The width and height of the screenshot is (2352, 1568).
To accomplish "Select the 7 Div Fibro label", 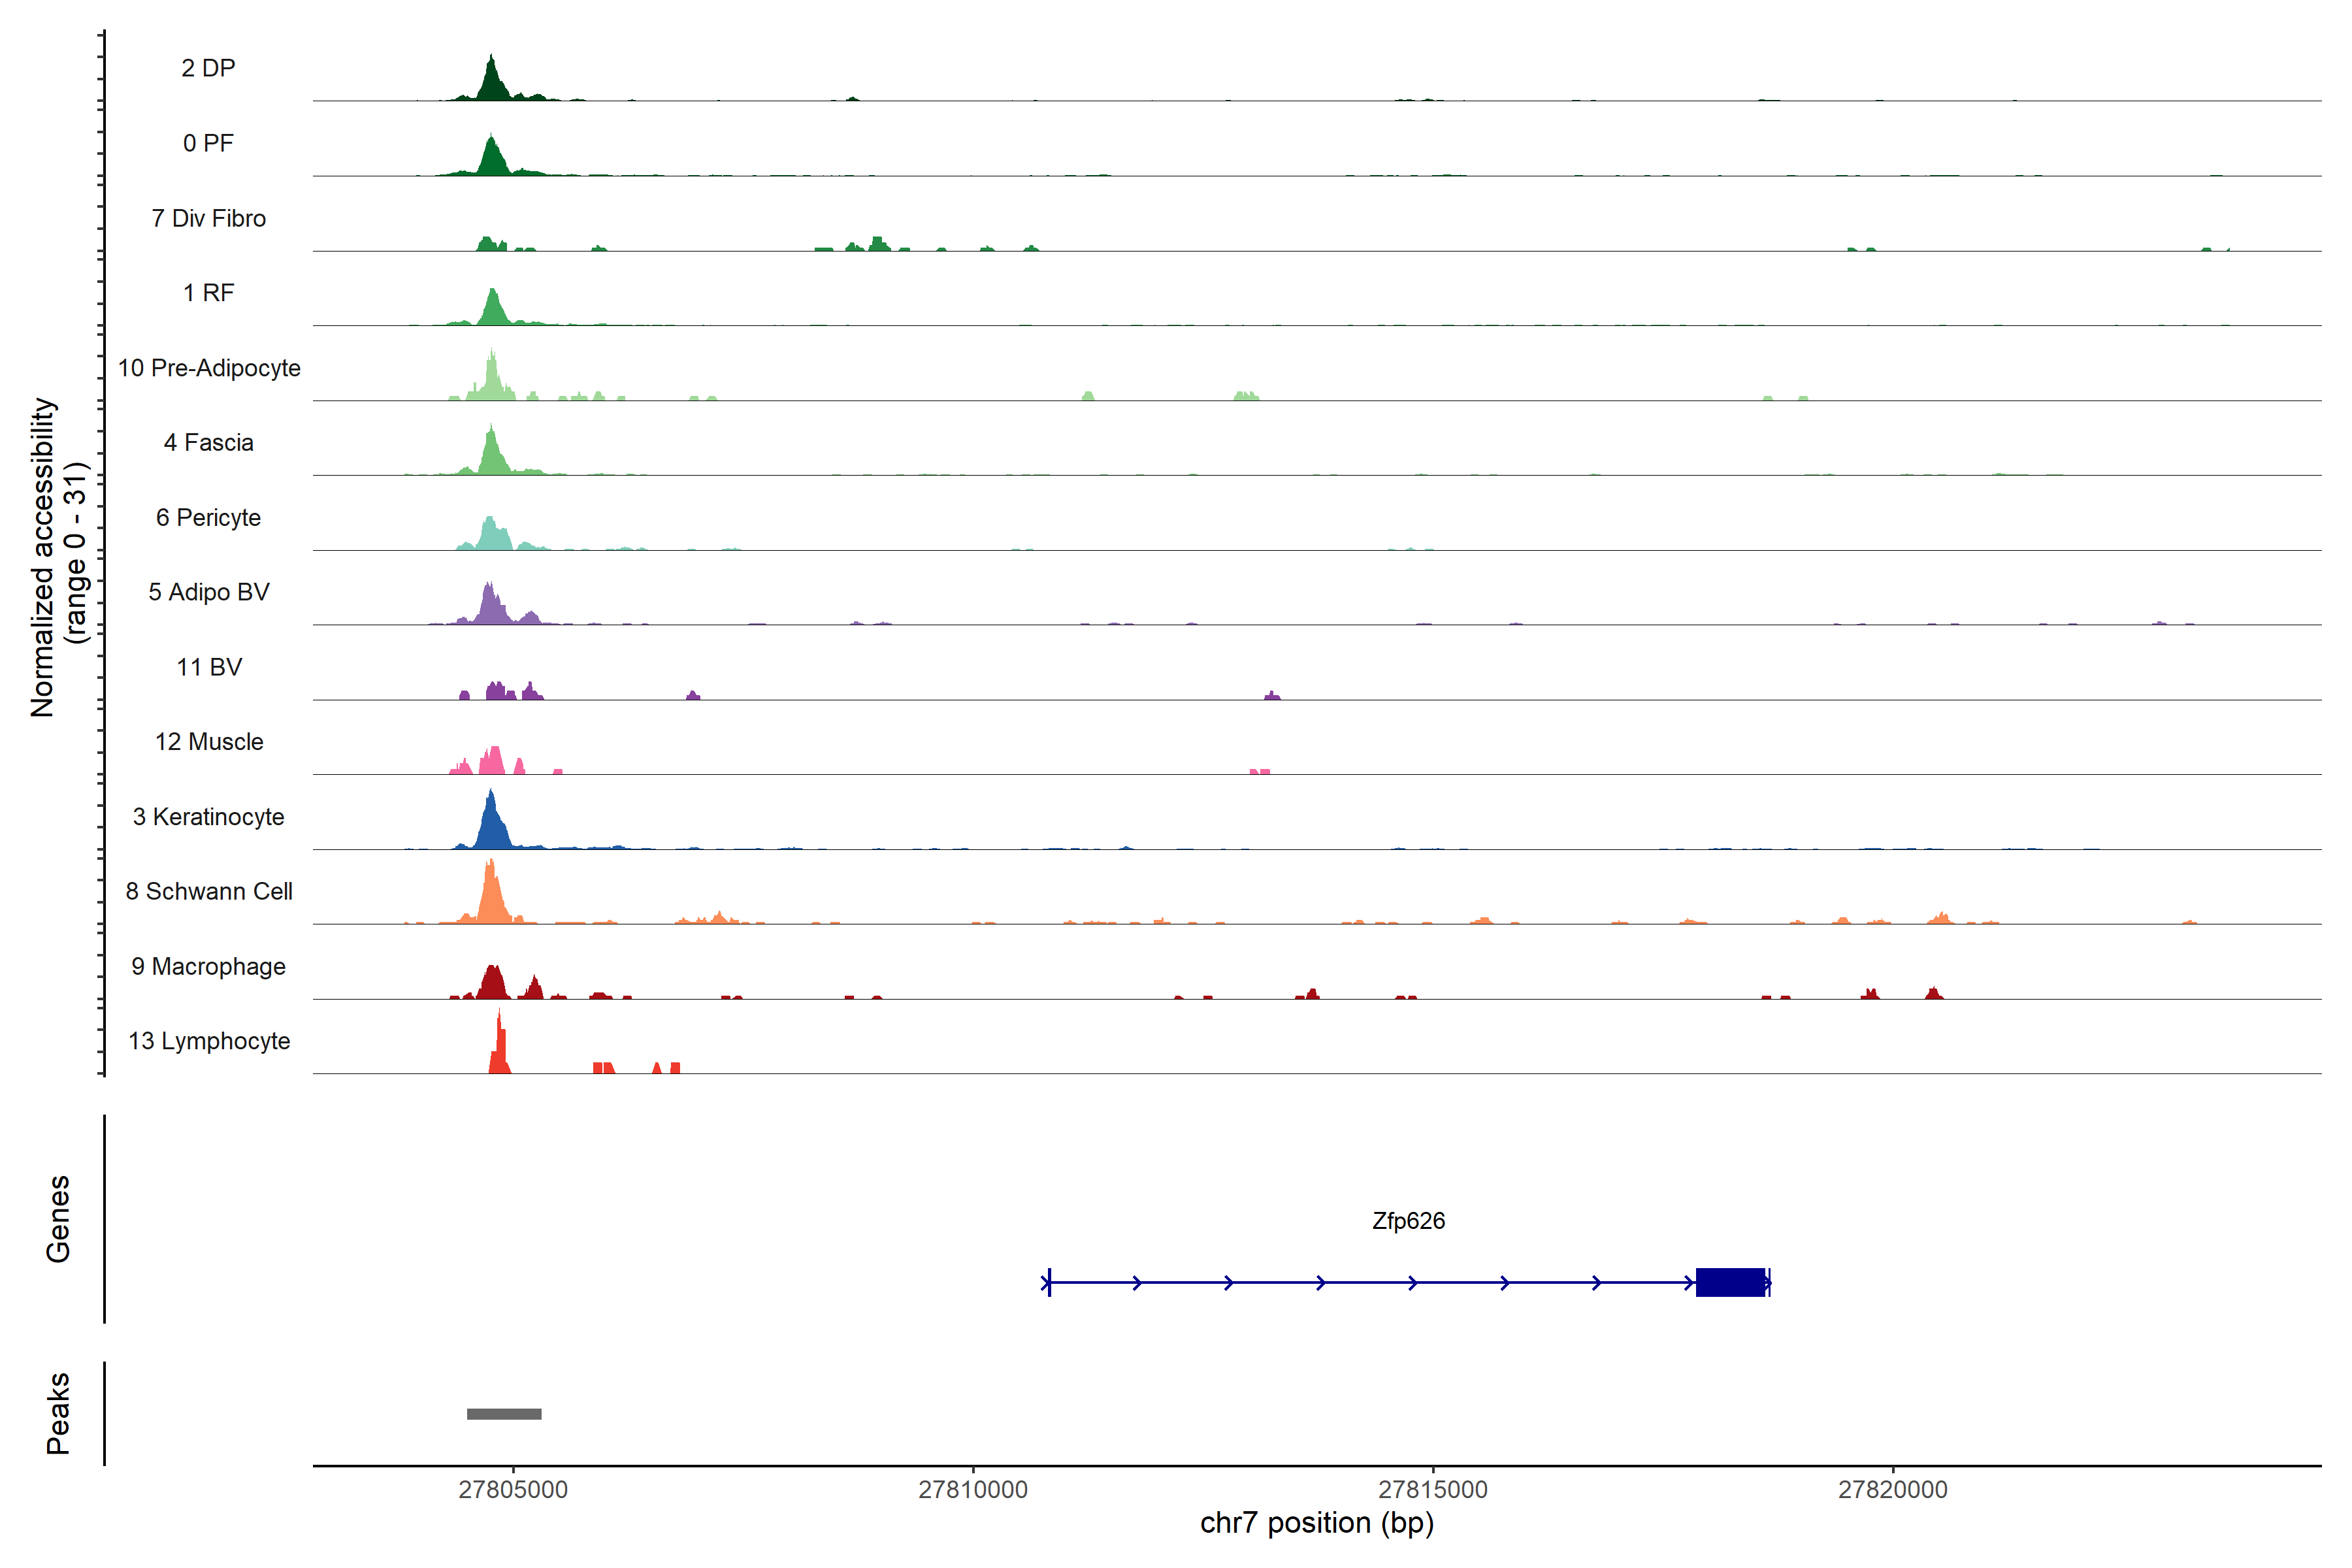I will pos(208,218).
